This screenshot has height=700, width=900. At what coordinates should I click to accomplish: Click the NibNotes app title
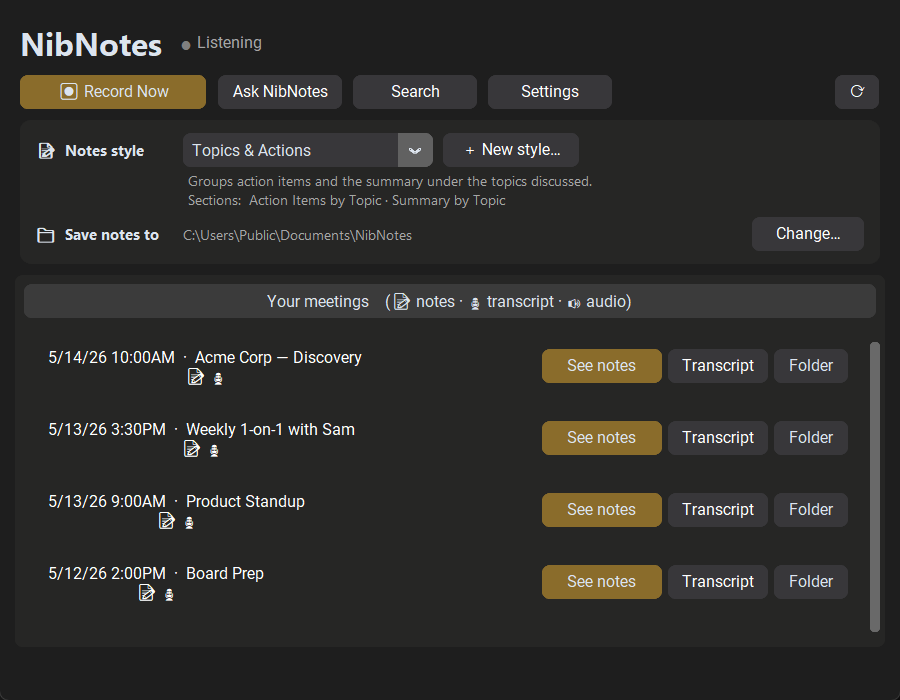(x=91, y=45)
